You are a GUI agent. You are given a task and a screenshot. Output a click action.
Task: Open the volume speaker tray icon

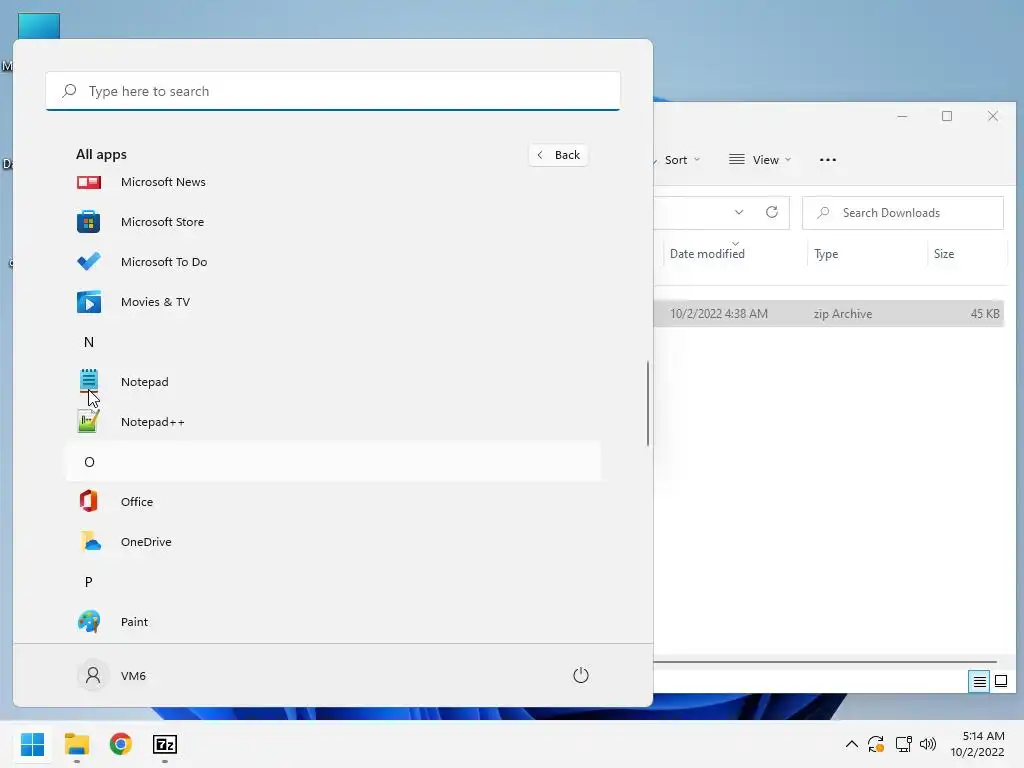click(x=928, y=744)
